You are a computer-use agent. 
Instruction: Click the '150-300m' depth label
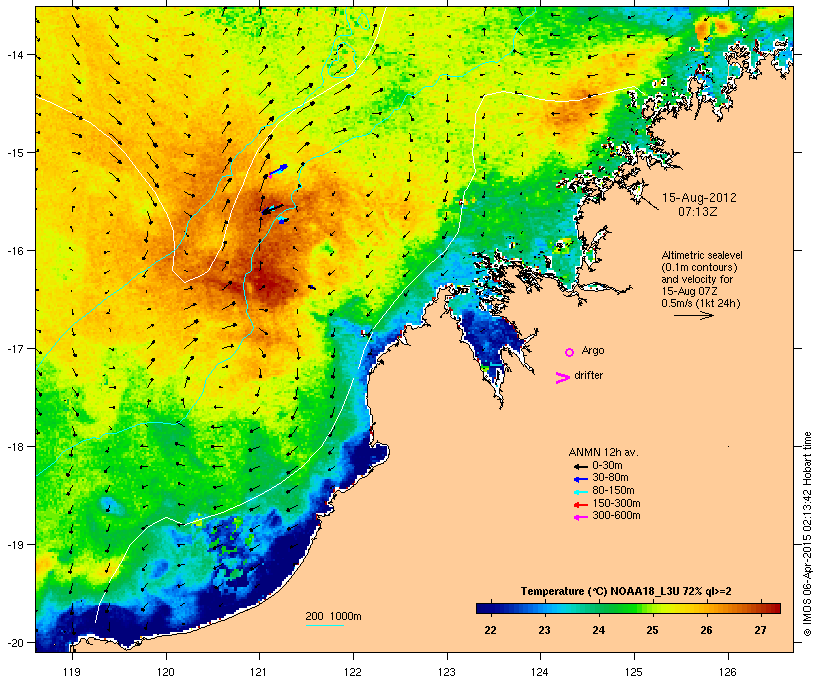[616, 503]
